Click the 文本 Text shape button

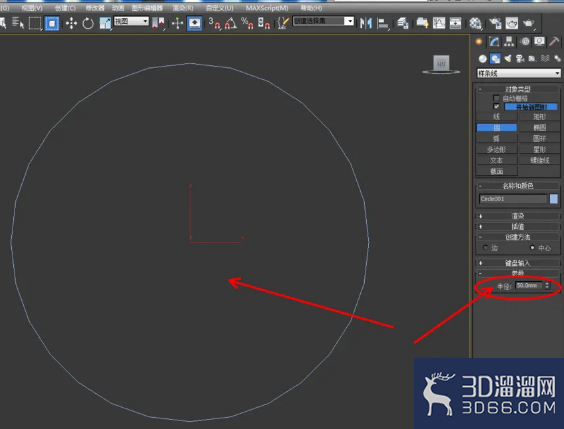coord(497,160)
